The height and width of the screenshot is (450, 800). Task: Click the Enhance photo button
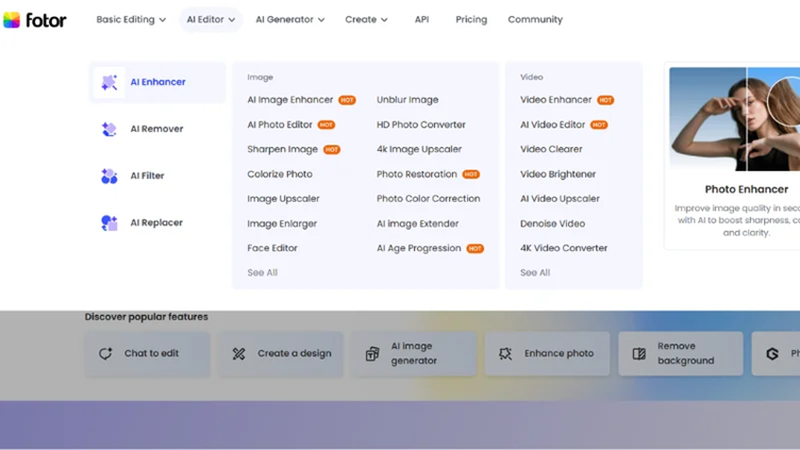(x=547, y=354)
